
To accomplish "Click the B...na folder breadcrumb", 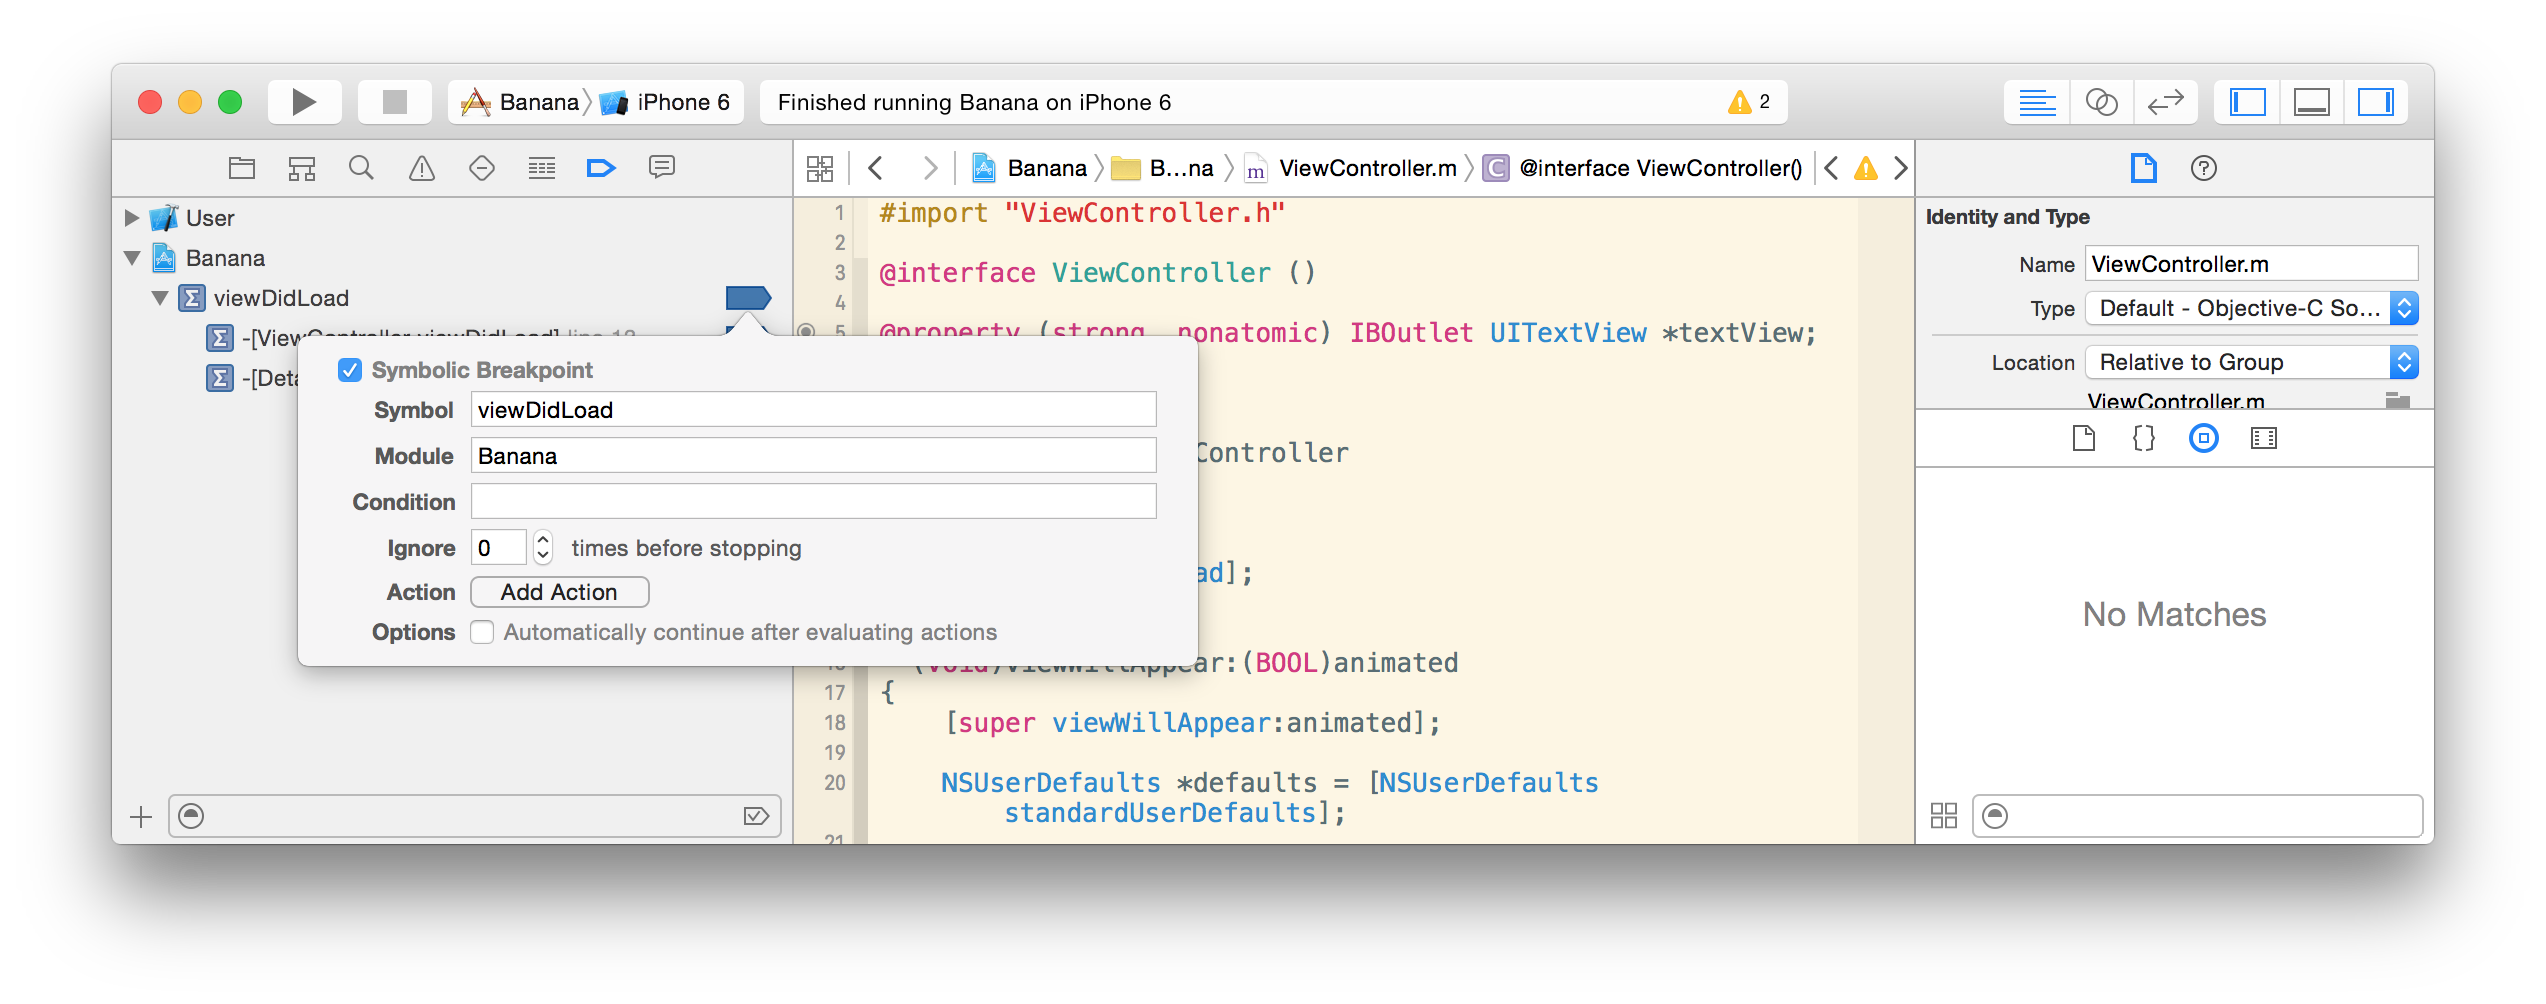I will coord(1162,168).
